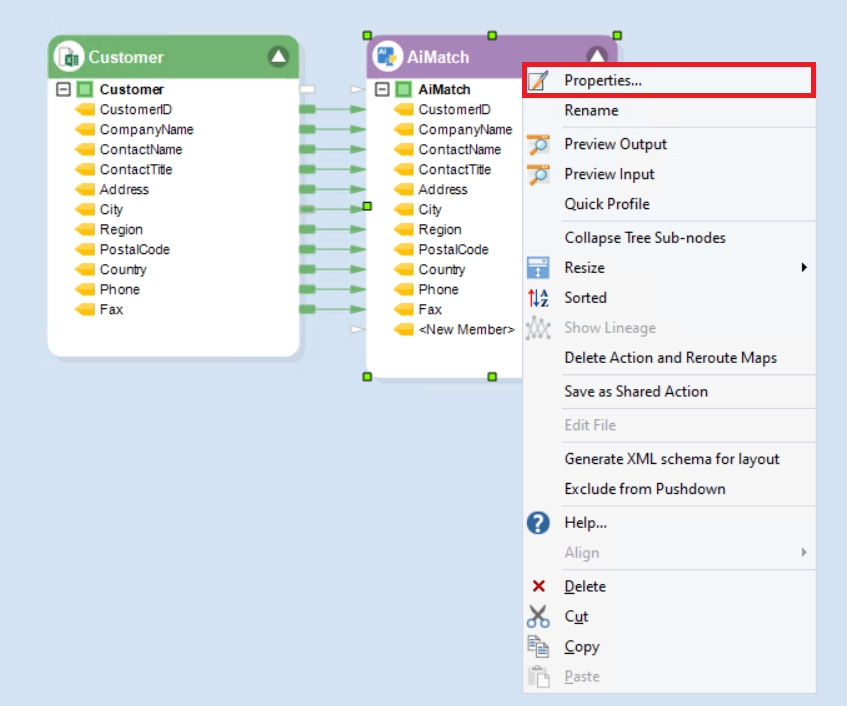Screen dimensions: 847x706
Task: Click the <New Member> row in AiMatch
Action: pyautogui.click(x=466, y=330)
